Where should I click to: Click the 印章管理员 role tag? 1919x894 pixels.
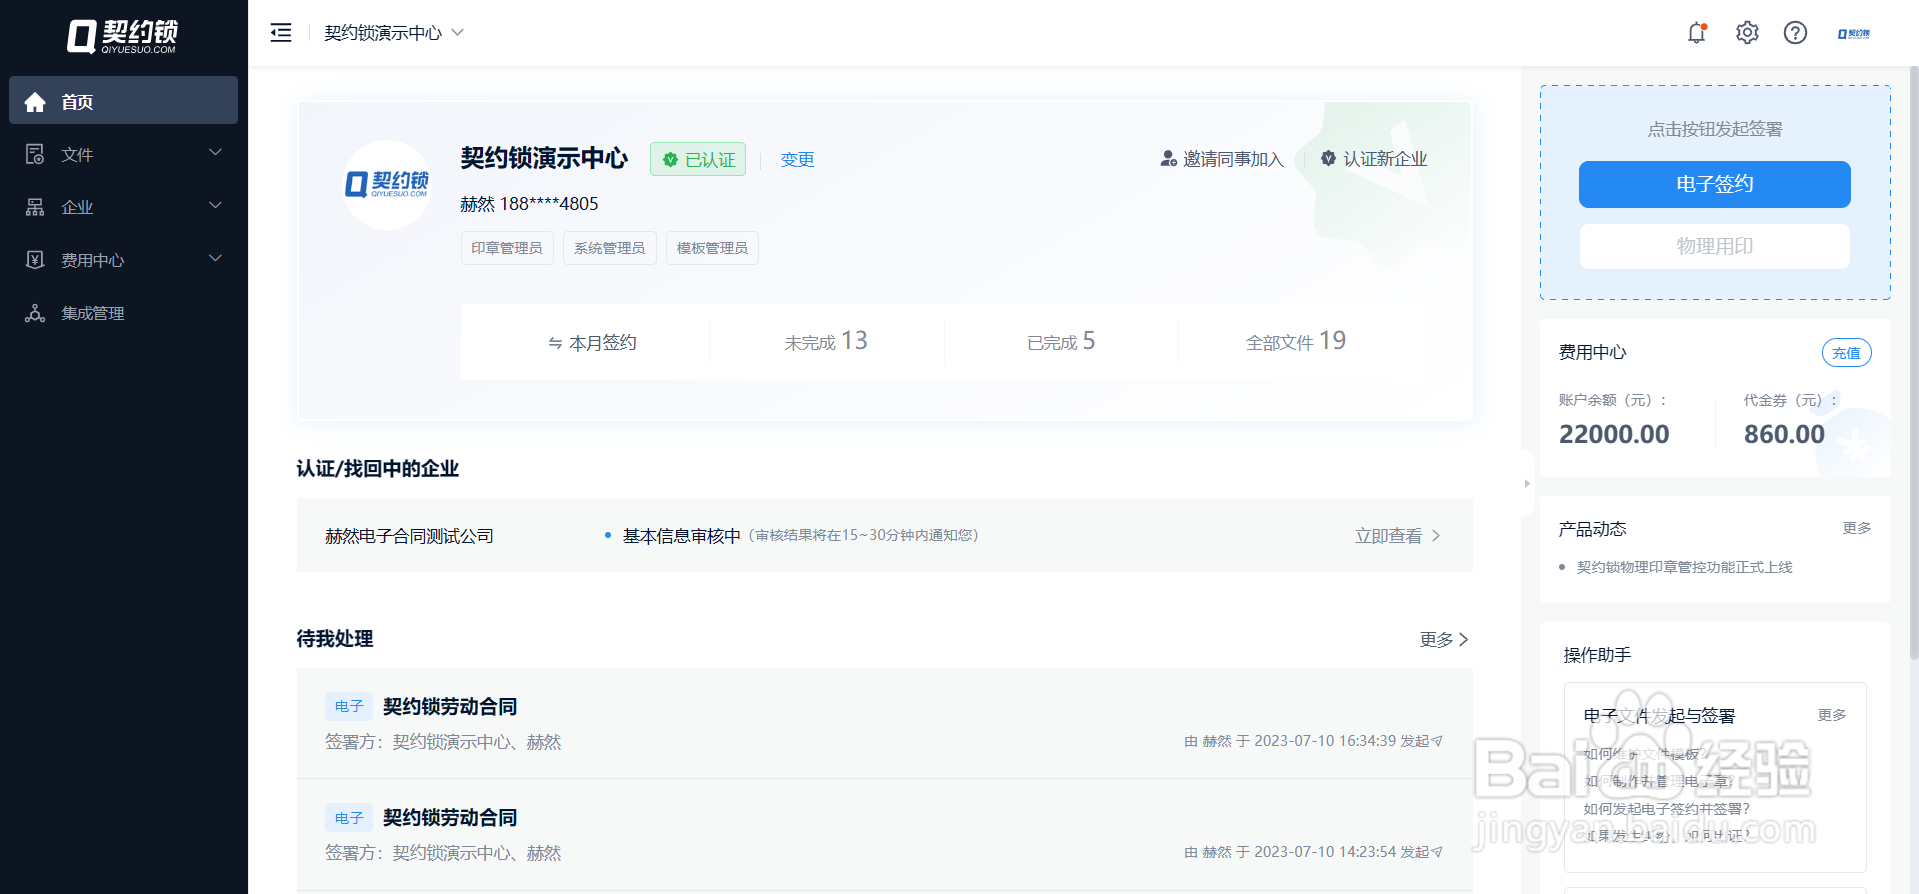507,248
